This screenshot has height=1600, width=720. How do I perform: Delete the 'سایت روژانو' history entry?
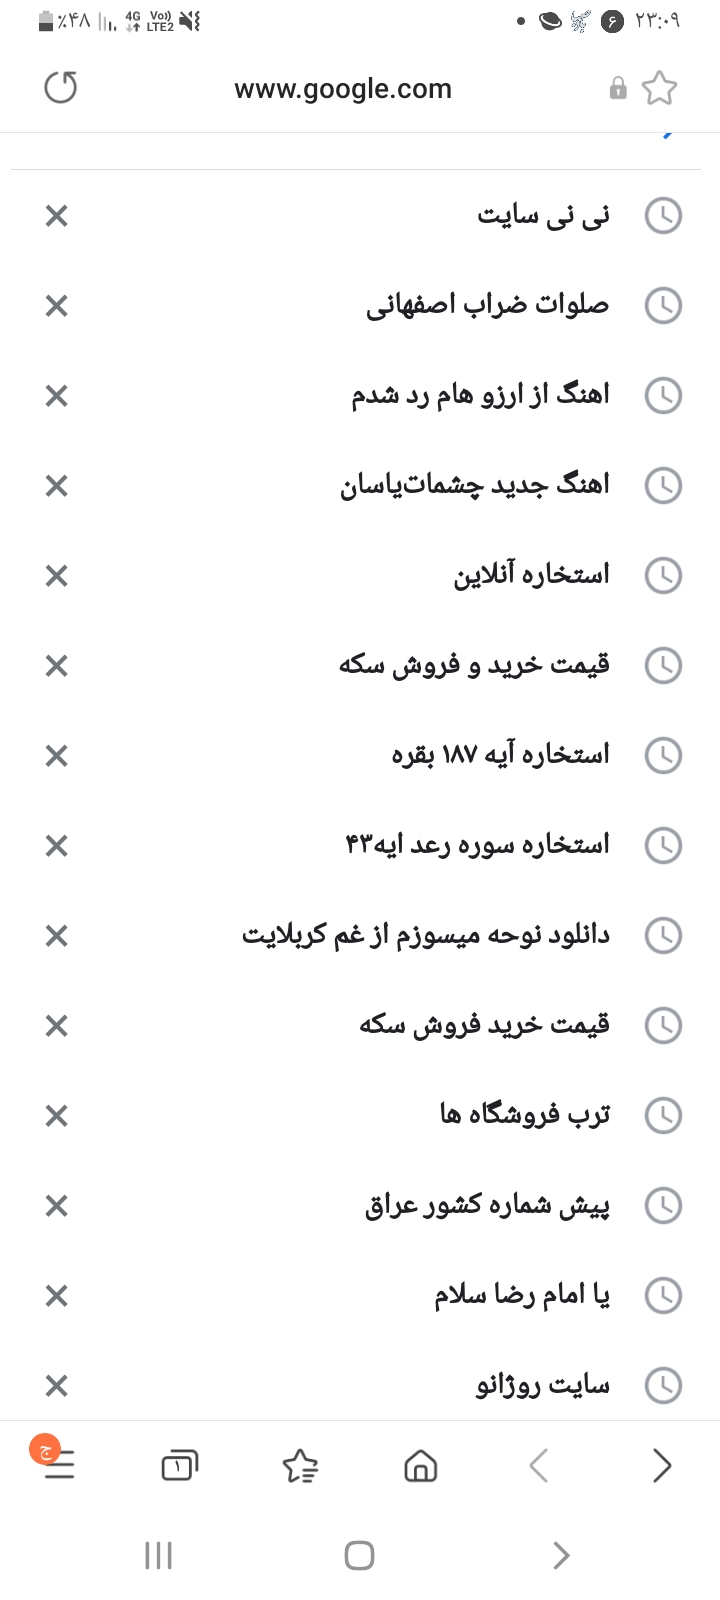[x=57, y=1386]
